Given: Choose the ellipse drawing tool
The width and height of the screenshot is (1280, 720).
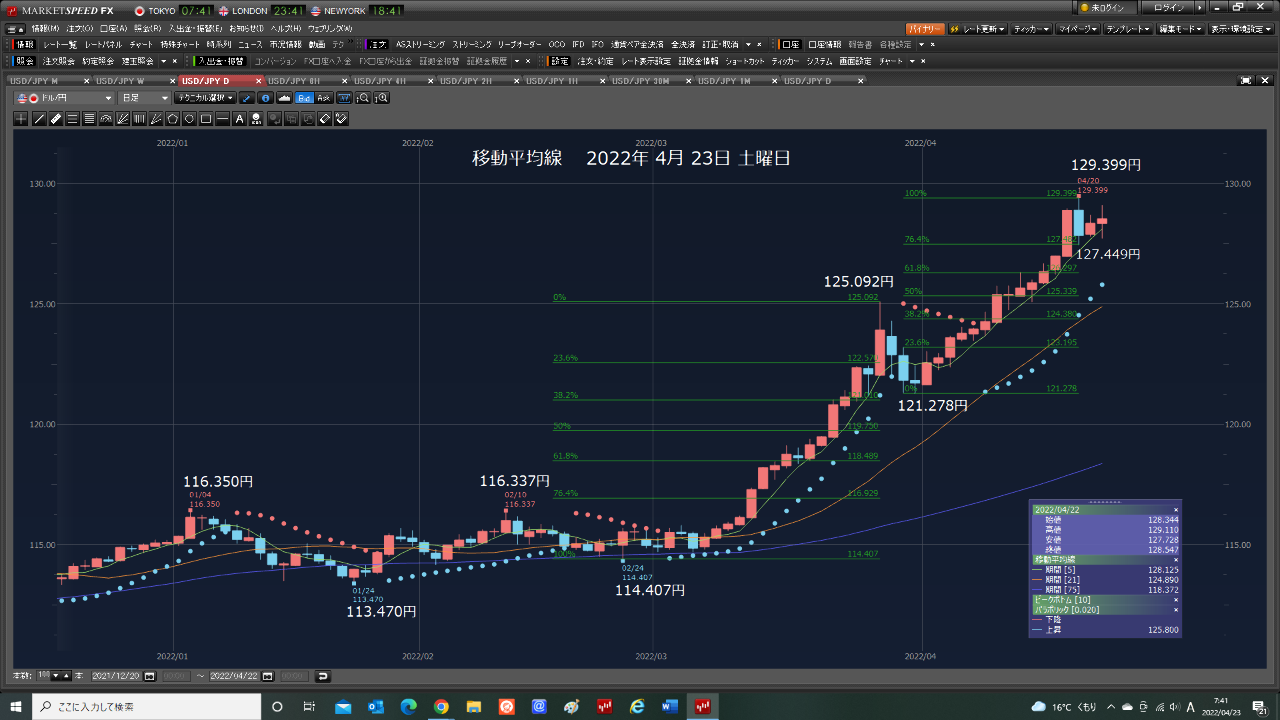Looking at the screenshot, I should click(x=189, y=119).
